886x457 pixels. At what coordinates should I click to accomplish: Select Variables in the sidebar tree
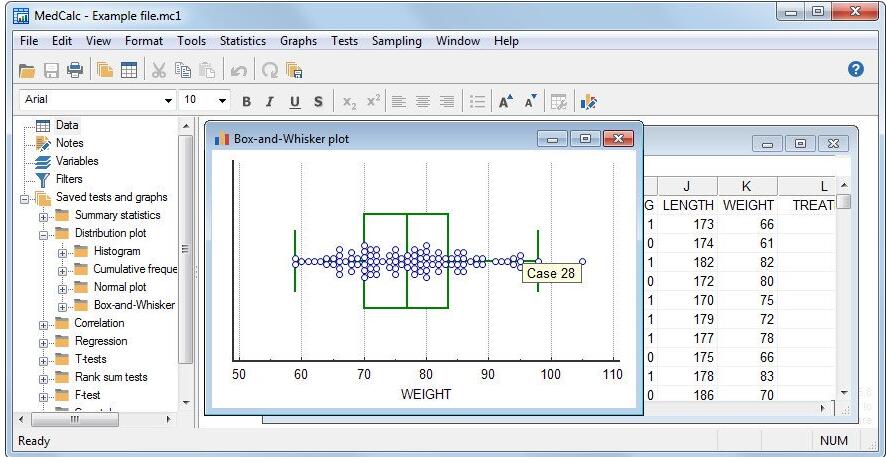click(x=77, y=161)
